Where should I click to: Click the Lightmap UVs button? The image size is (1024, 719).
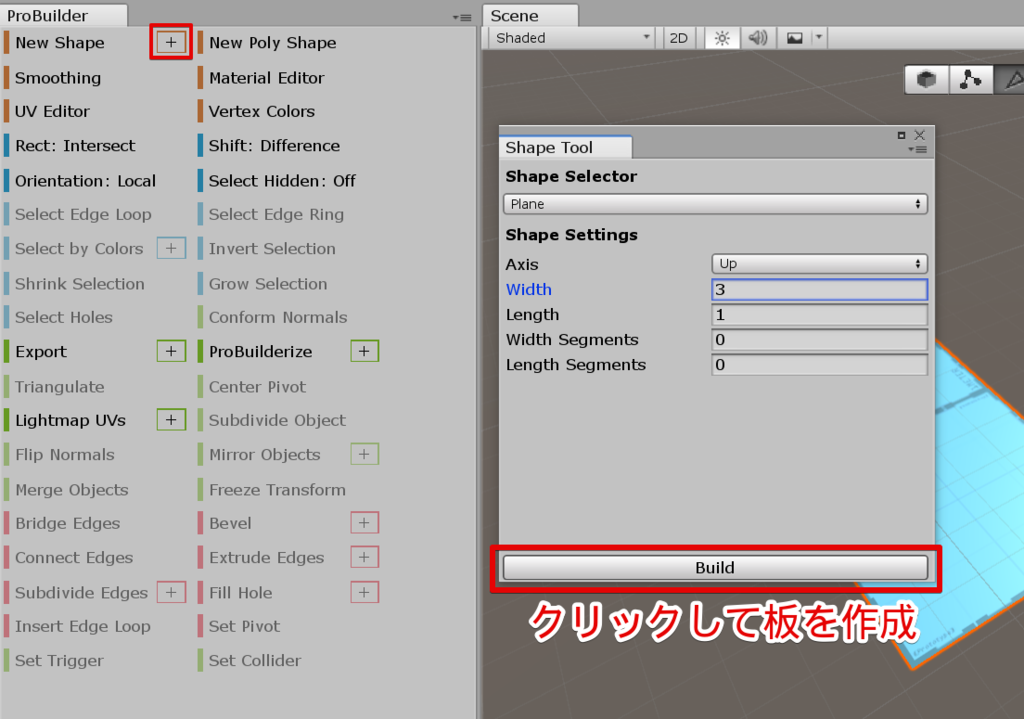pyautogui.click(x=71, y=420)
